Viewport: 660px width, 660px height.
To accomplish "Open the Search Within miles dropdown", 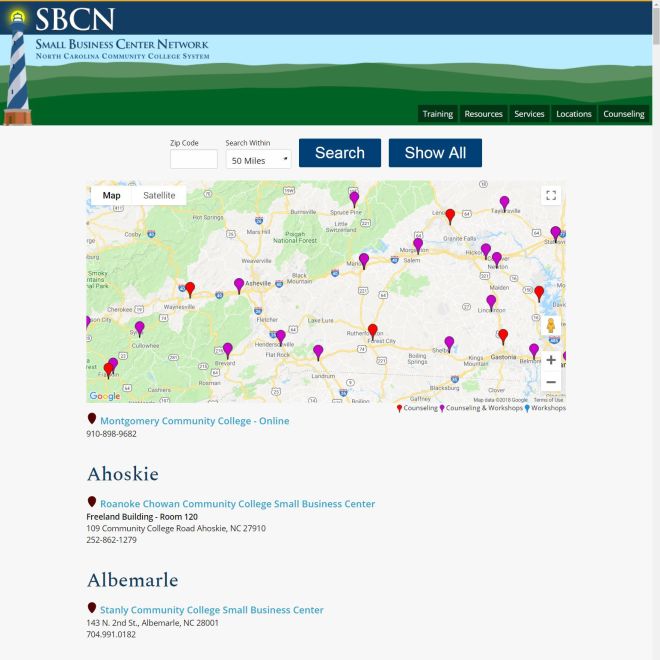I will tap(258, 160).
